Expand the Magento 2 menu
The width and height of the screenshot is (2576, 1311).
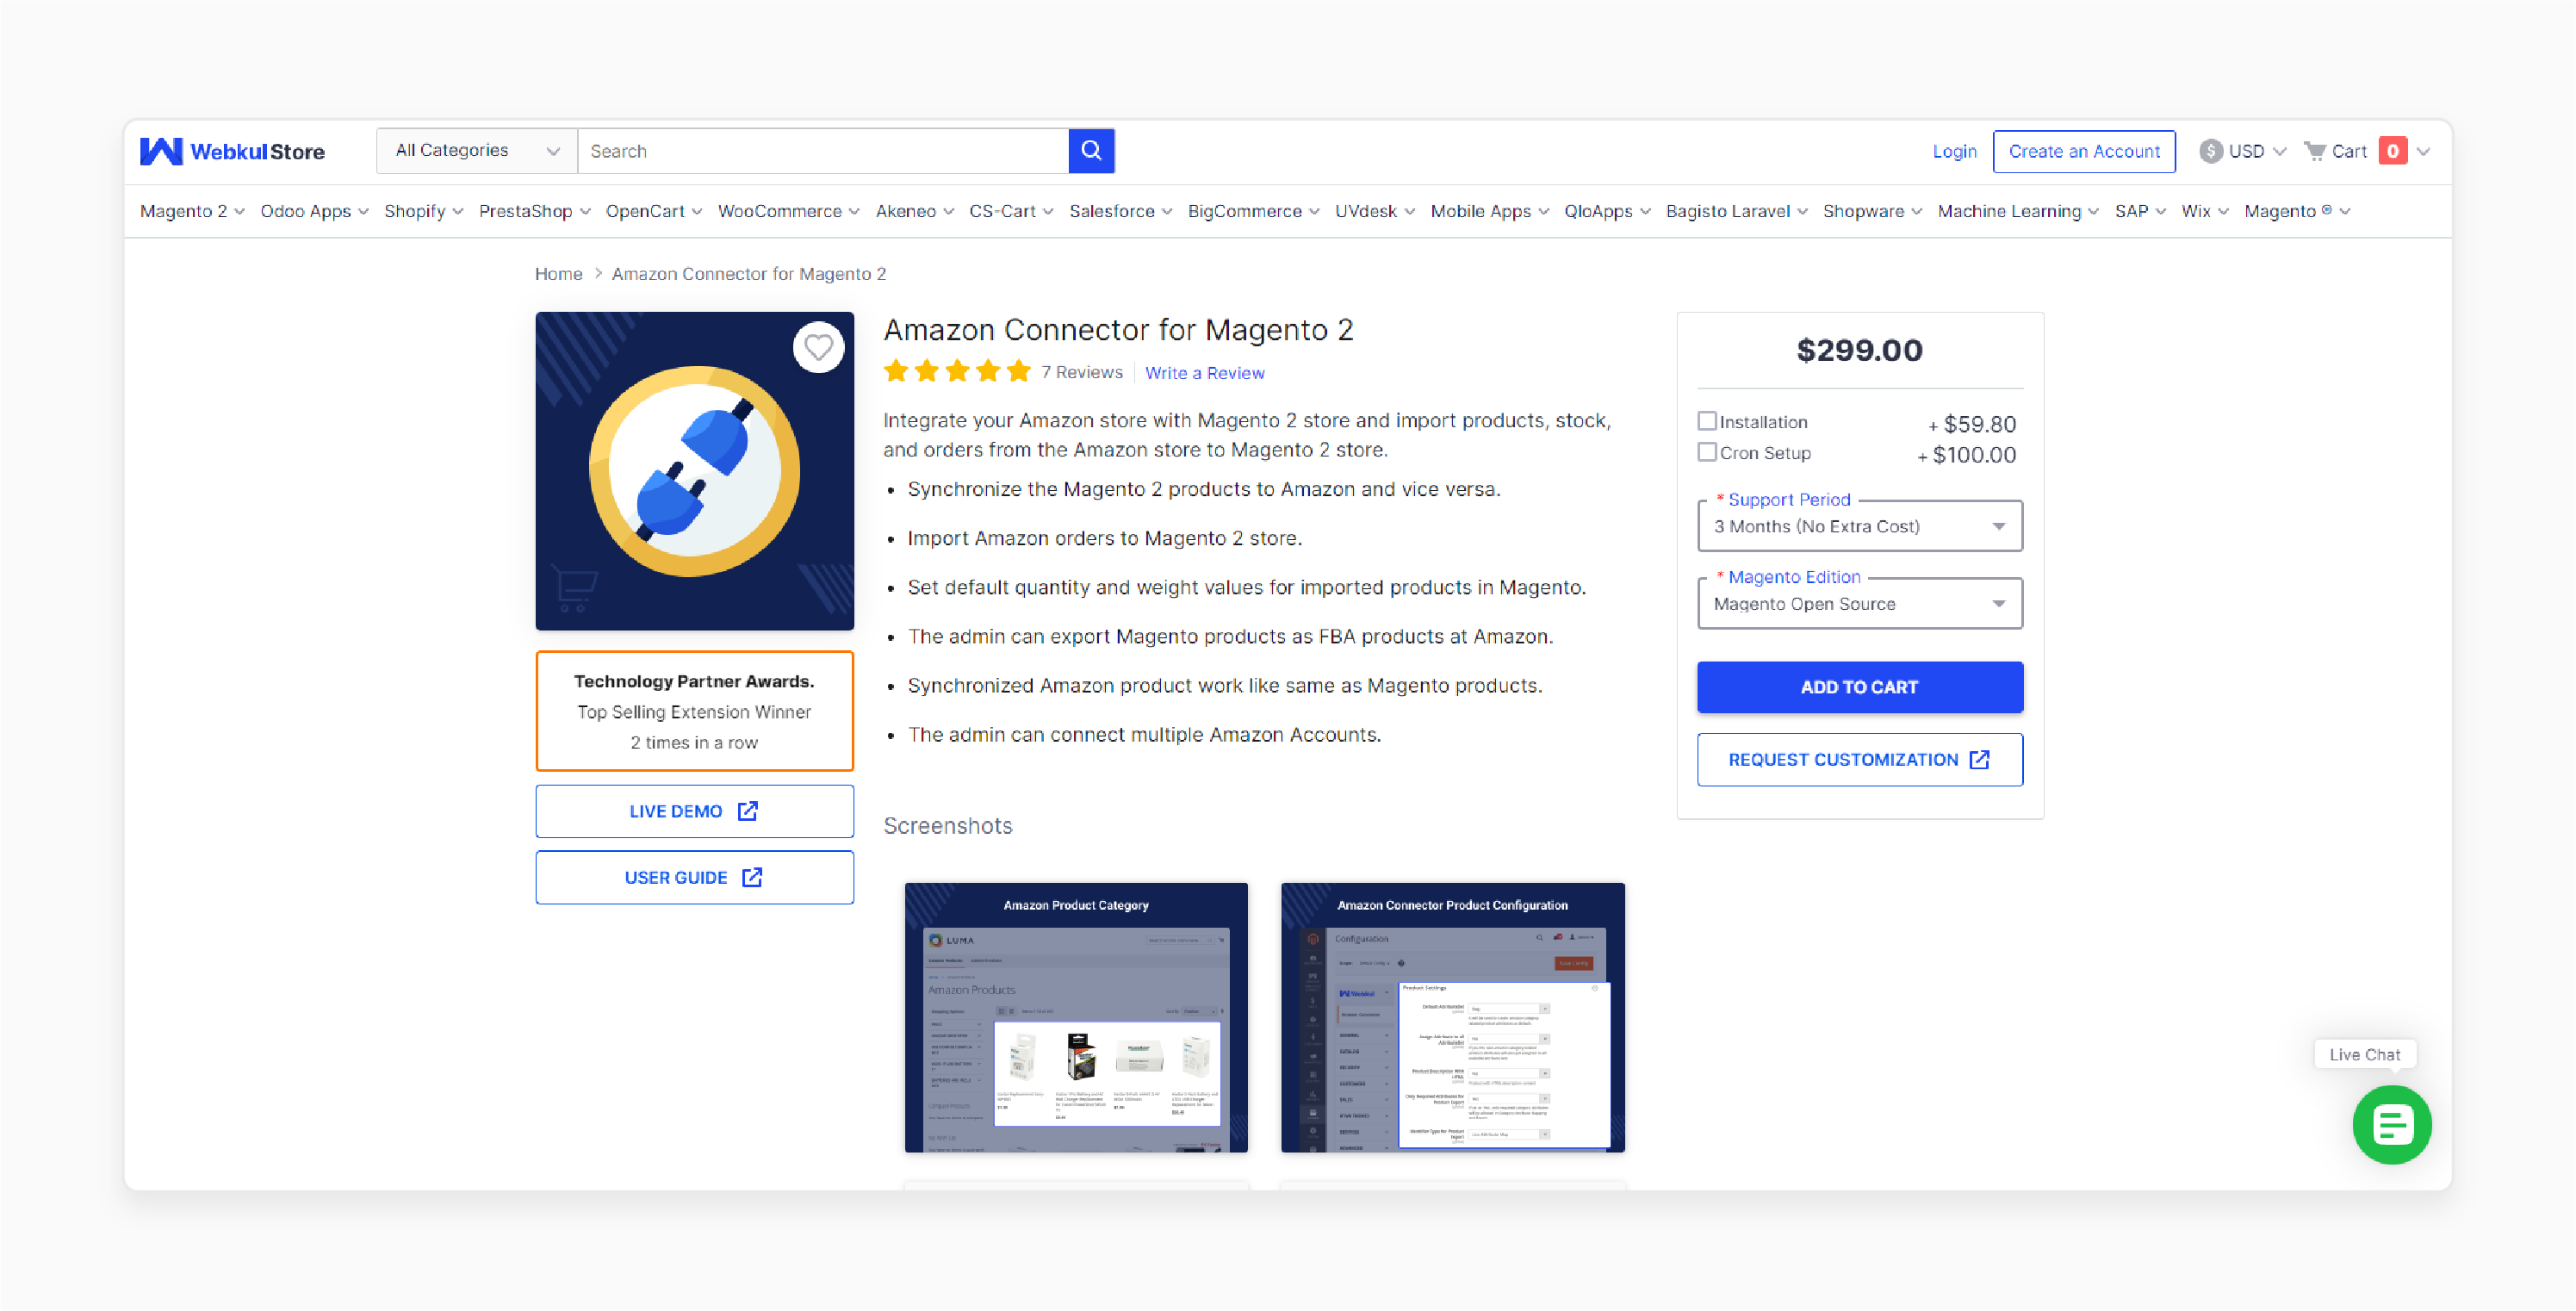point(192,211)
